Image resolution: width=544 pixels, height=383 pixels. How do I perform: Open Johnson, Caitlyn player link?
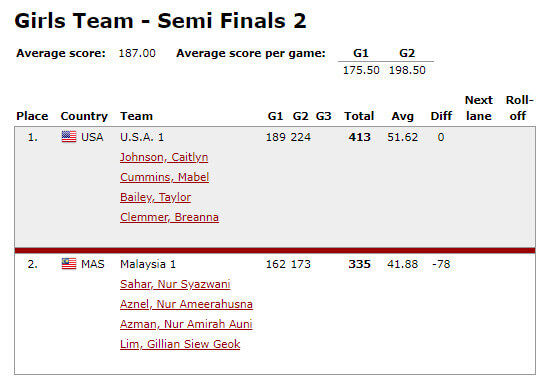point(164,157)
